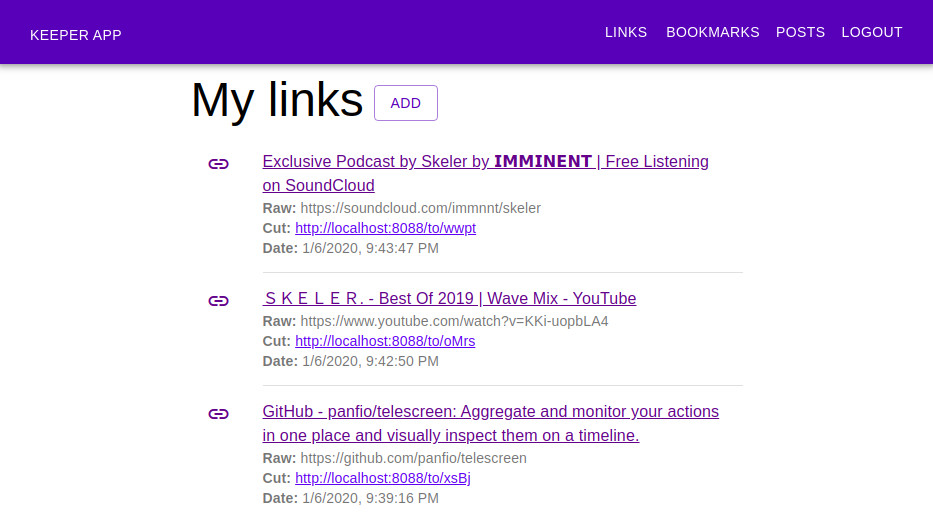Click raw URL https://soundcloud.com/immnnt/skeler

tap(421, 208)
